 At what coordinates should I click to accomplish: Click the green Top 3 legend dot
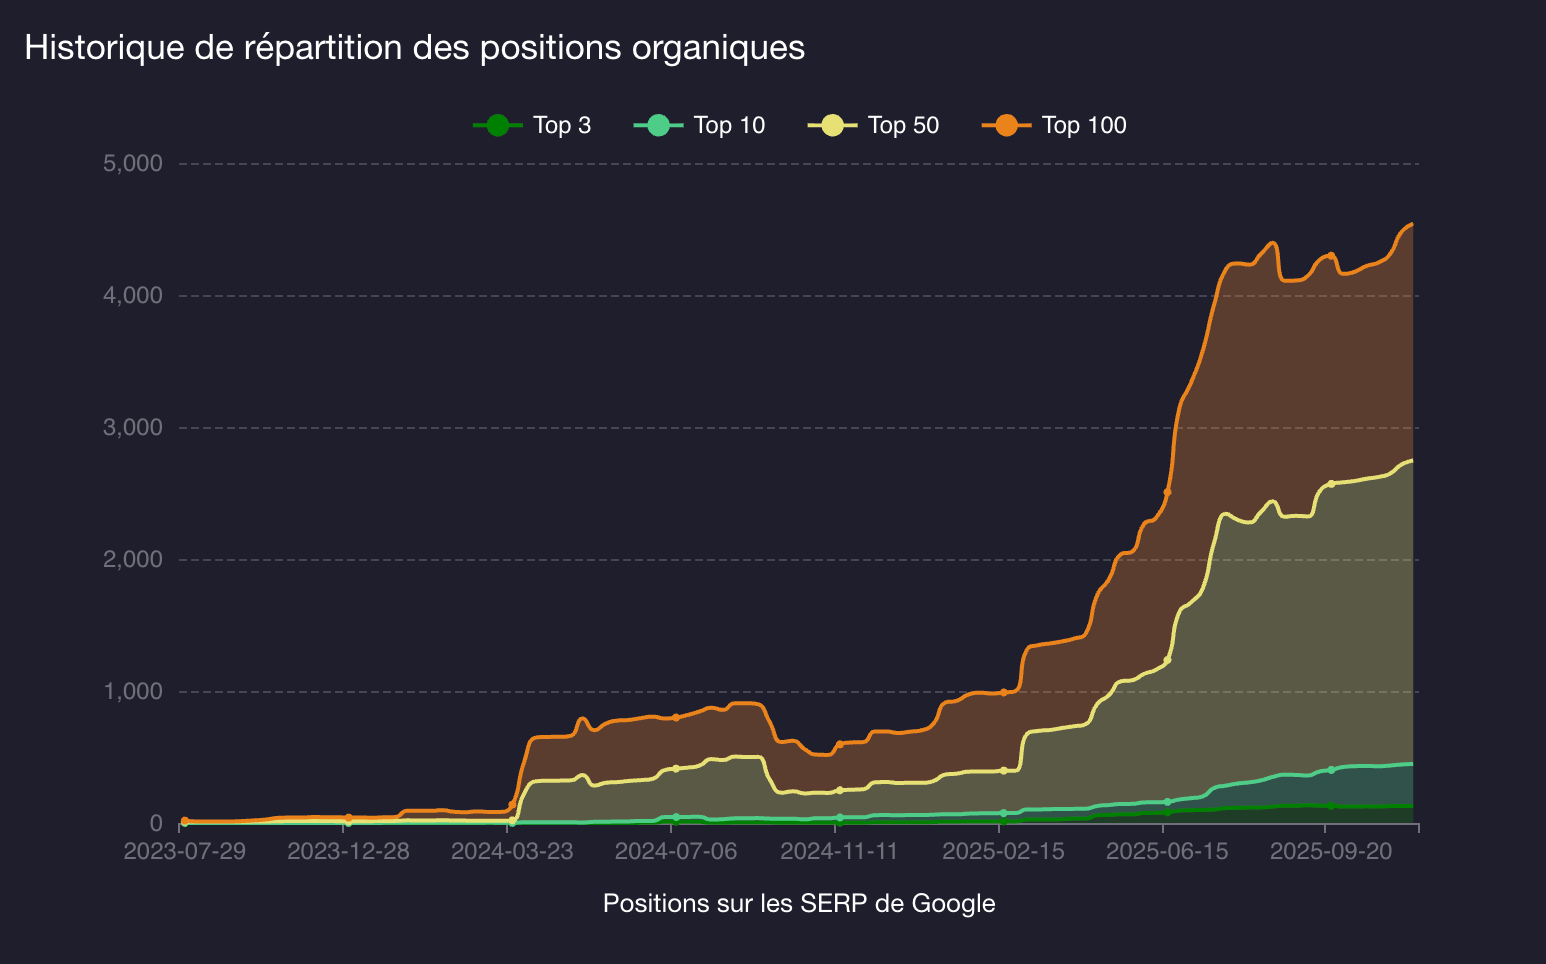(497, 124)
